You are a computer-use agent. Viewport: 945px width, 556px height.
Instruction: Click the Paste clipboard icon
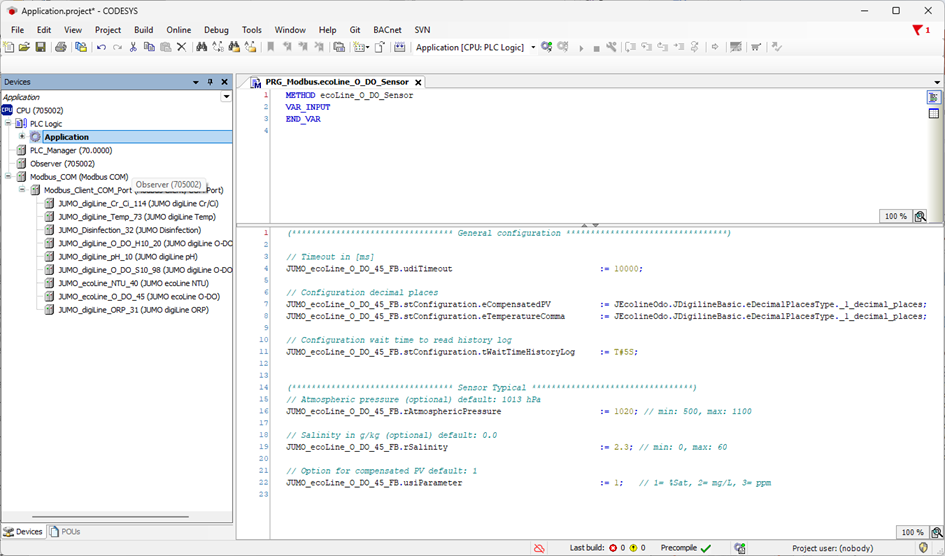165,47
